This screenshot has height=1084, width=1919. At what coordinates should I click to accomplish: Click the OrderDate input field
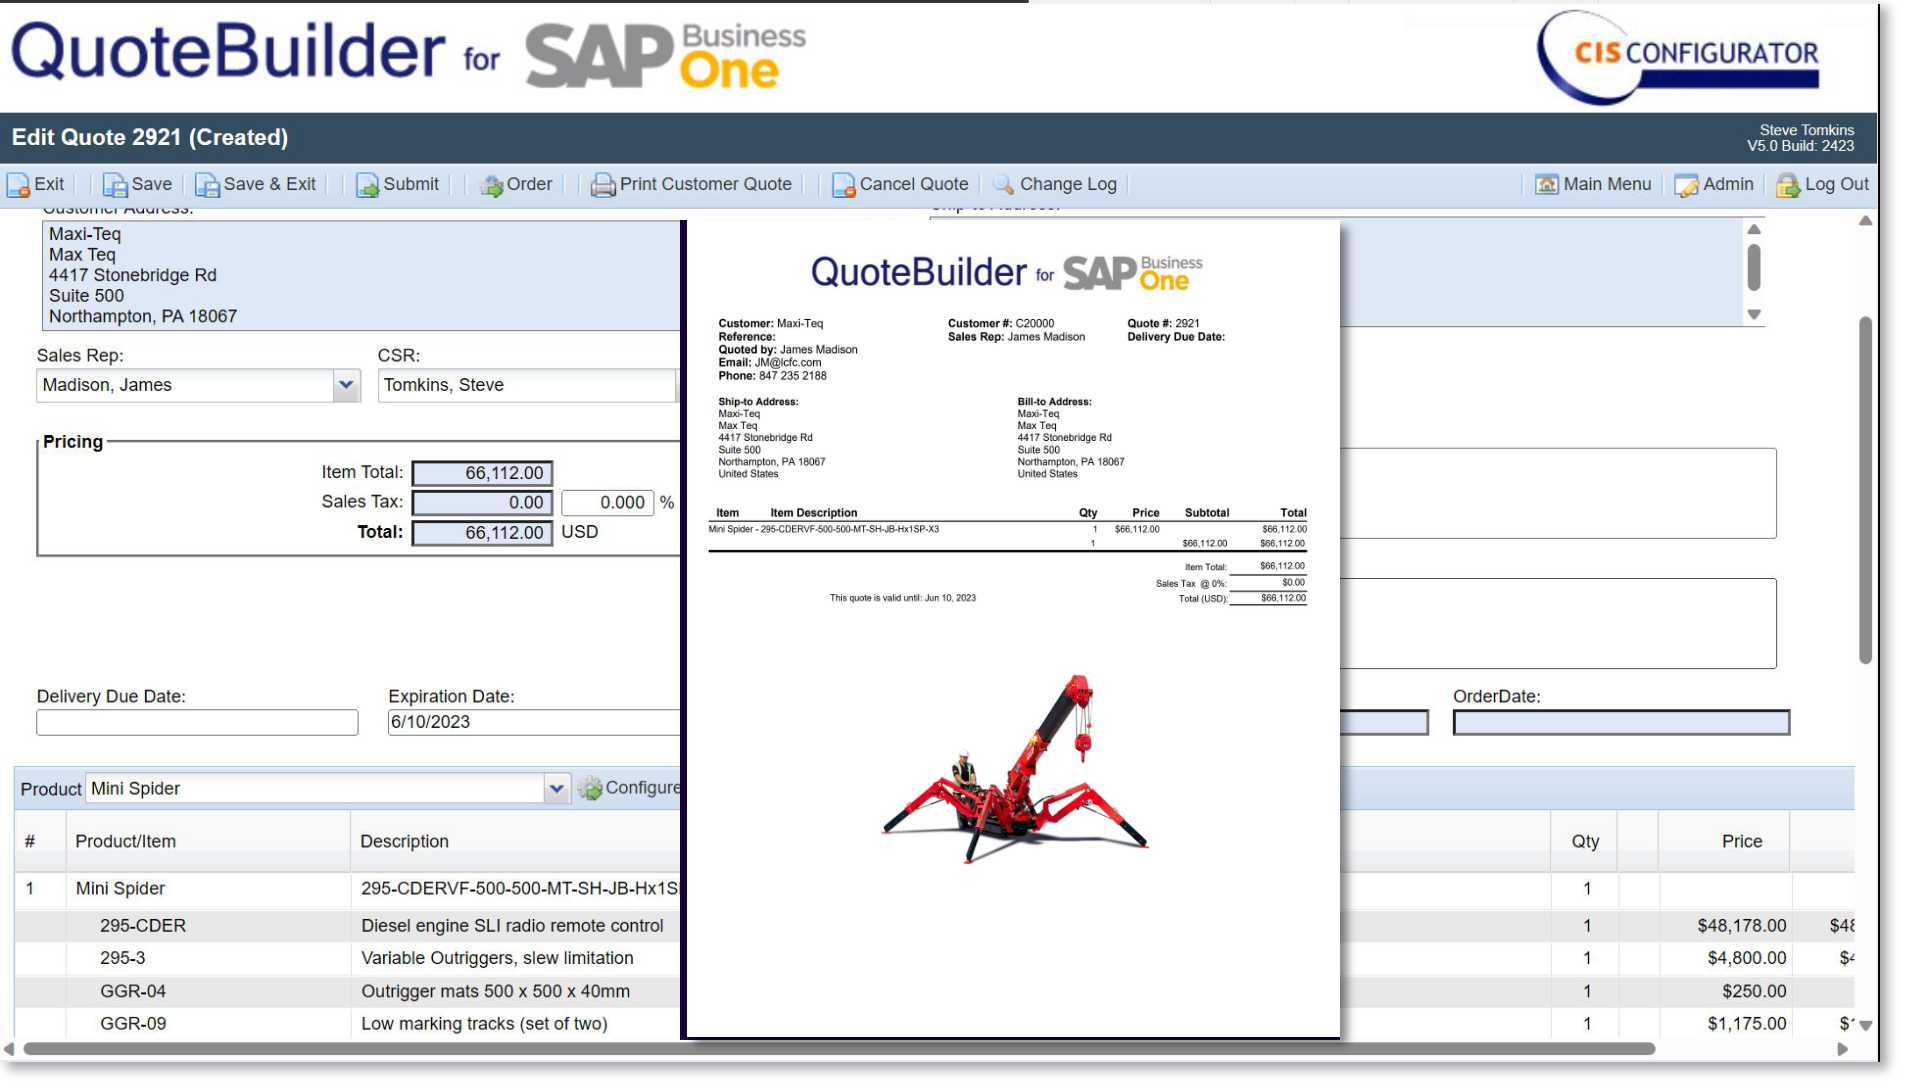(x=1621, y=722)
